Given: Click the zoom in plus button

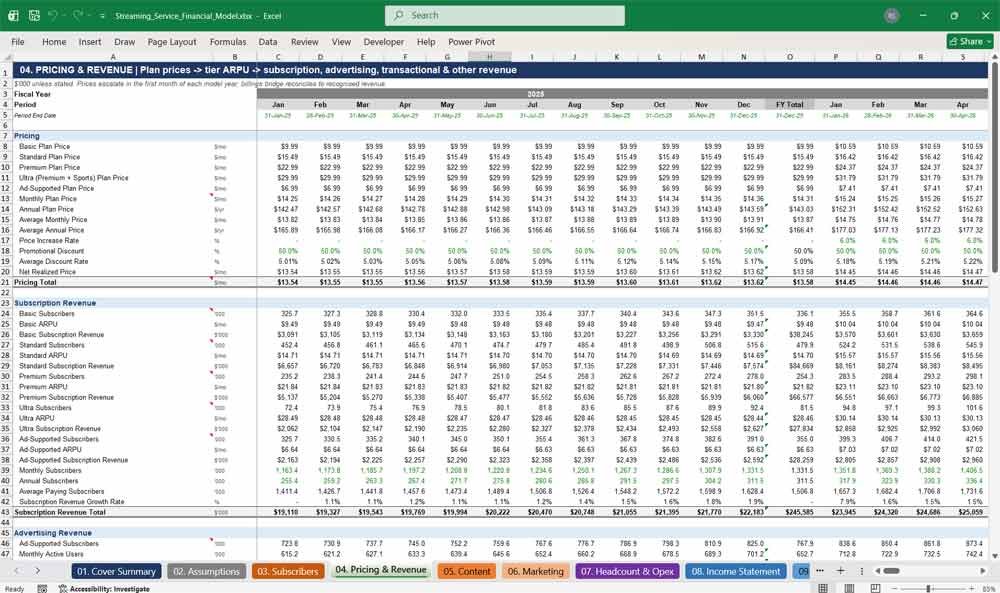Looking at the screenshot, I should 969,588.
